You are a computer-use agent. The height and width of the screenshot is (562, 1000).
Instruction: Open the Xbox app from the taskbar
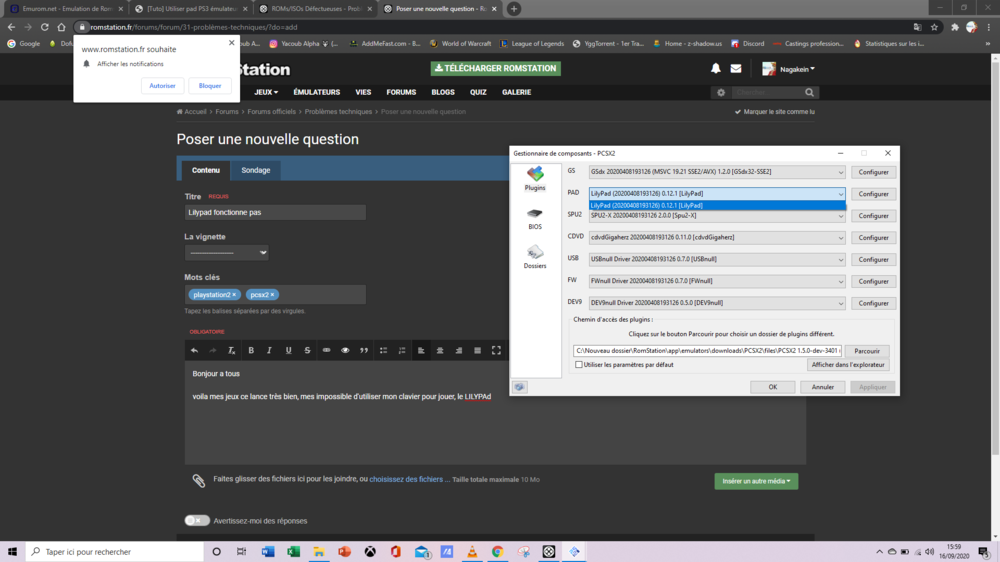(370, 552)
